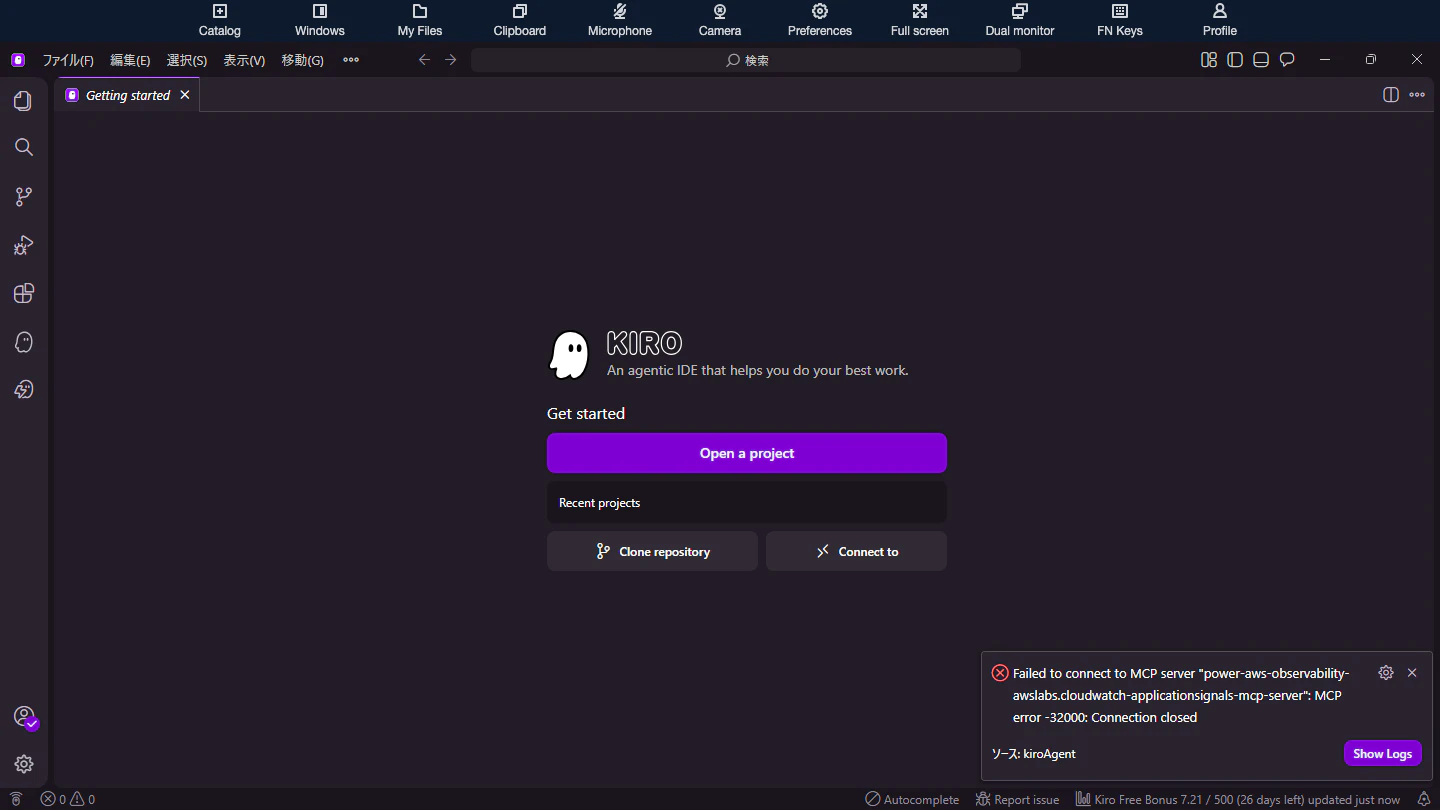Open the Manage gear in activity bar
This screenshot has width=1440, height=810.
tap(23, 764)
